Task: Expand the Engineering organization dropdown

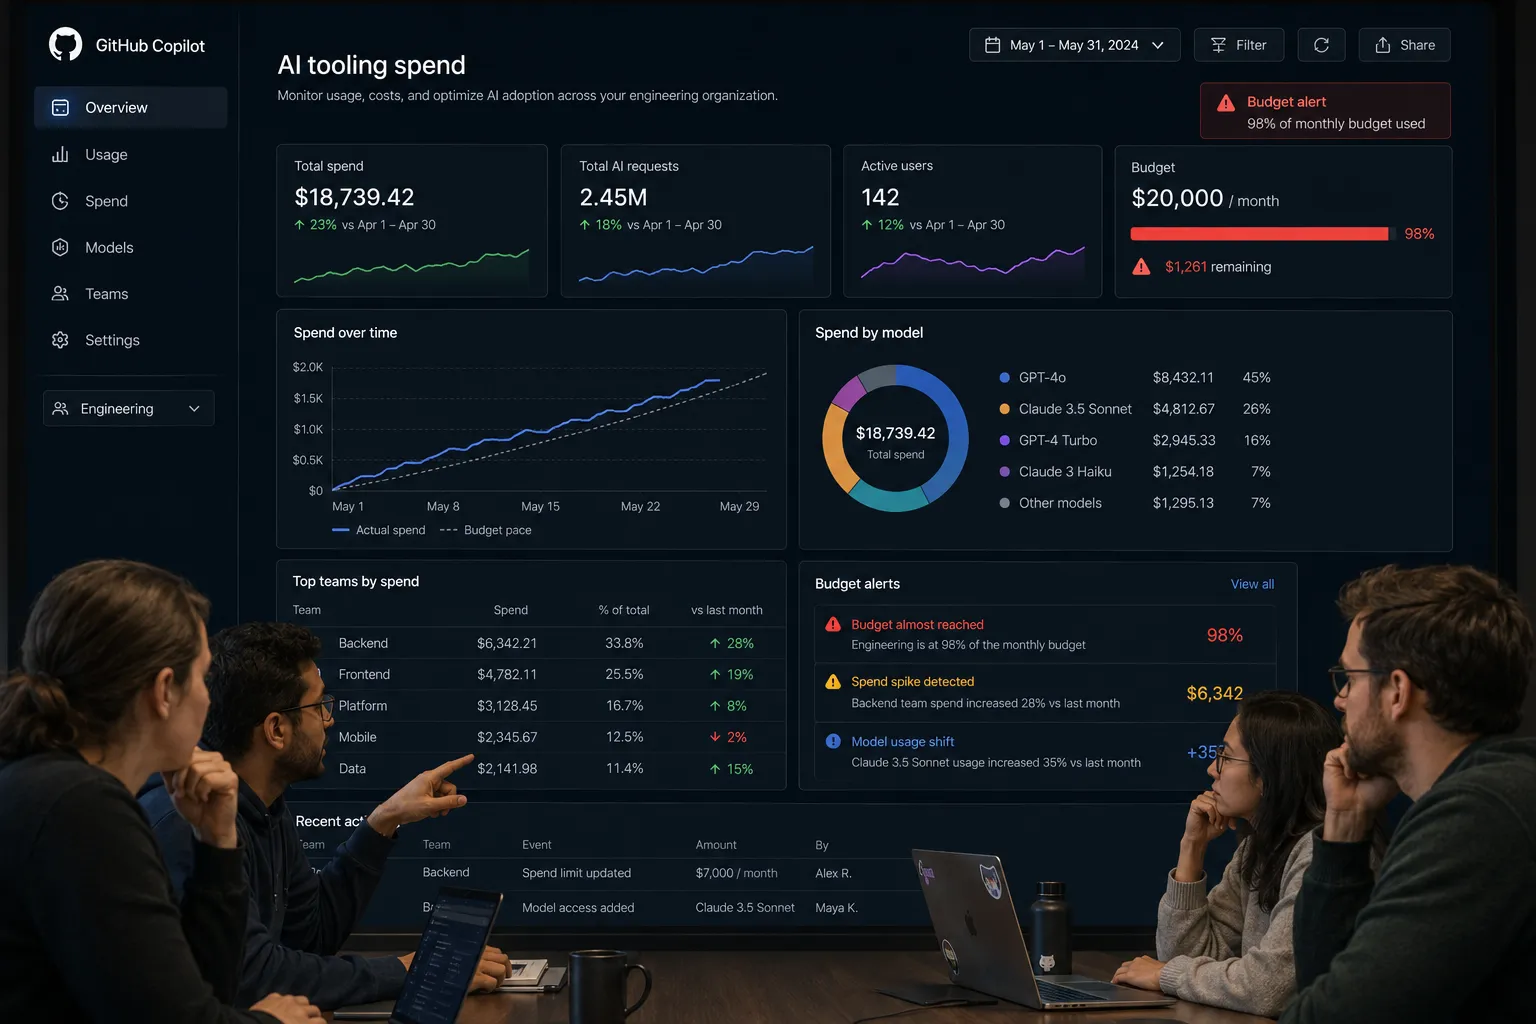Action: pyautogui.click(x=128, y=408)
